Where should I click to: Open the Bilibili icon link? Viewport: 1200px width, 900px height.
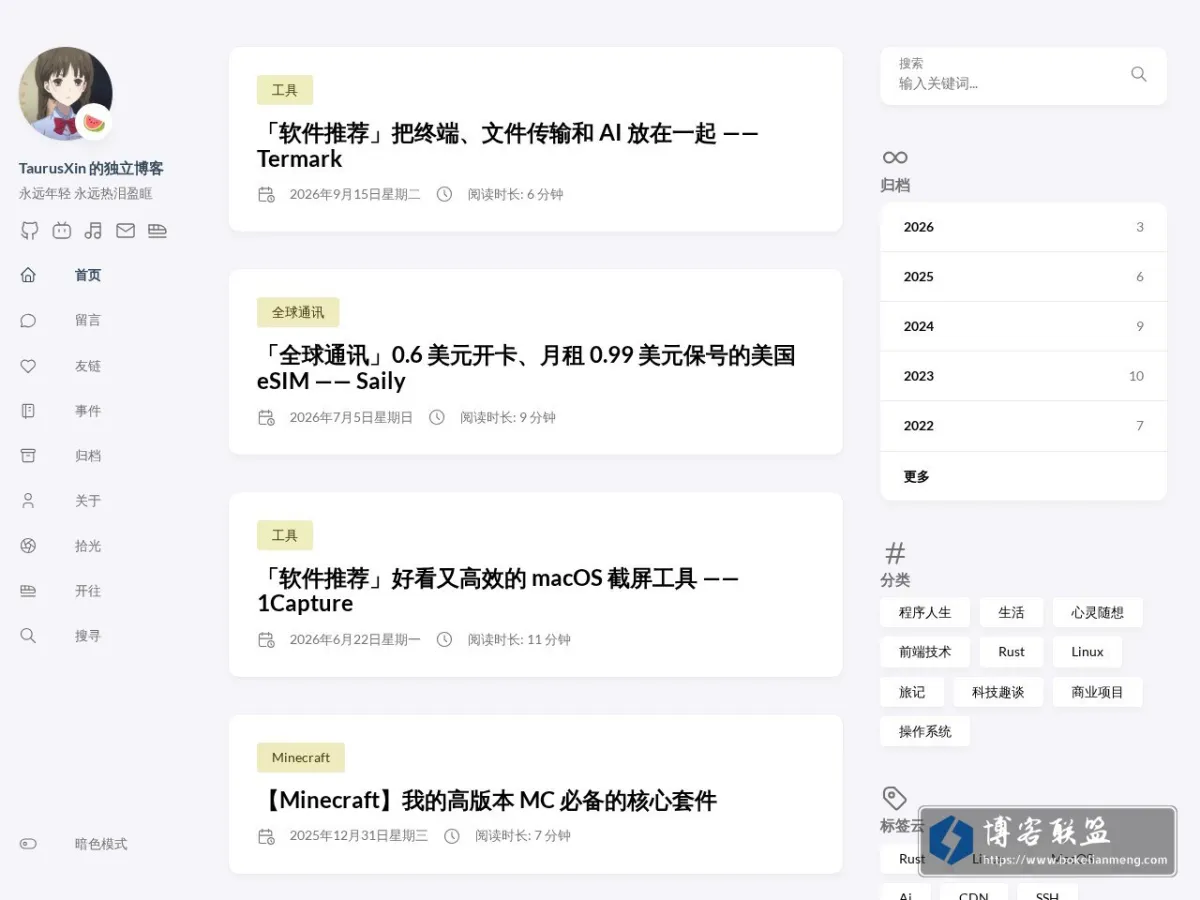pyautogui.click(x=62, y=231)
